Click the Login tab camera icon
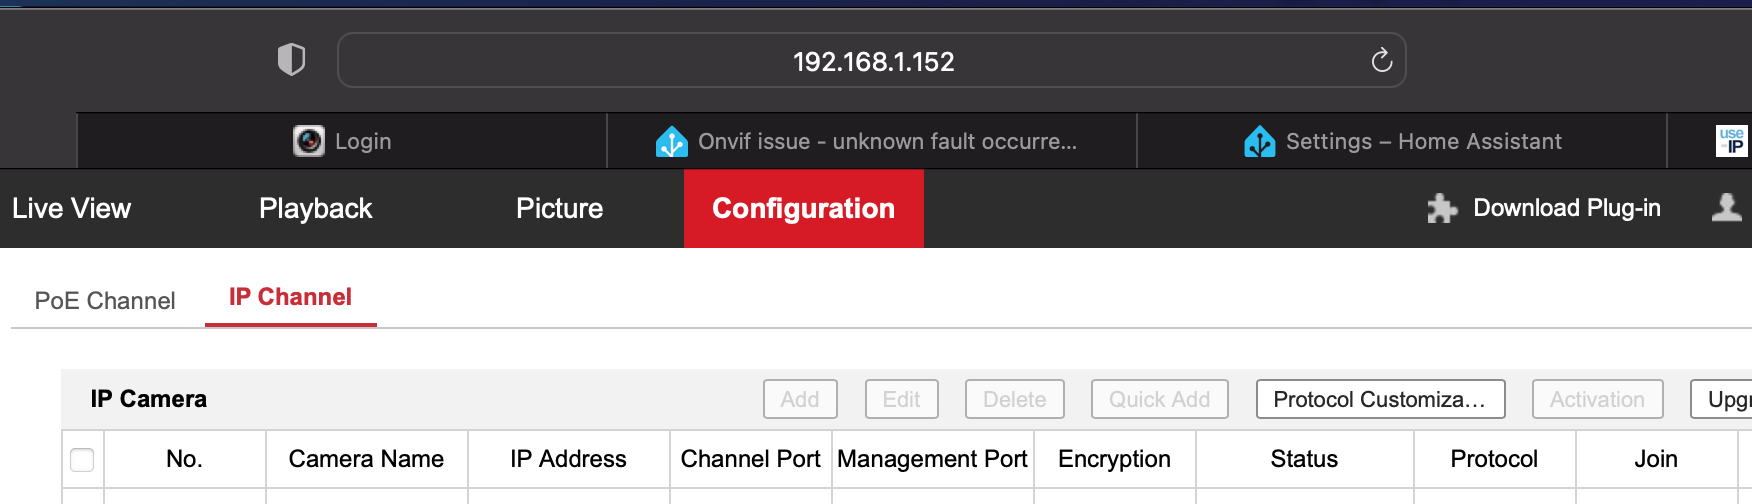Viewport: 1752px width, 504px height. click(x=309, y=141)
